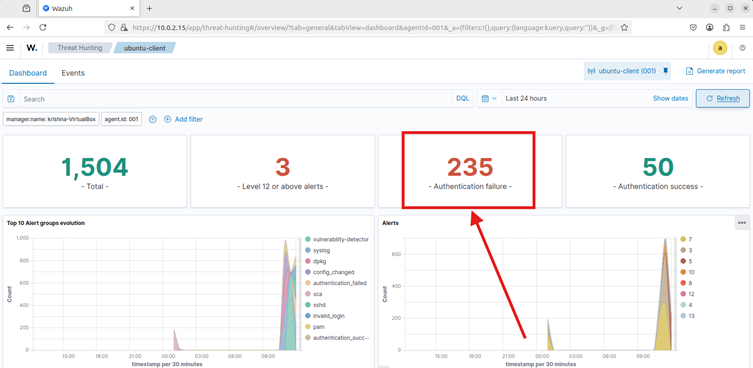Open the Firefox account icon
The width and height of the screenshot is (753, 368).
pos(710,27)
